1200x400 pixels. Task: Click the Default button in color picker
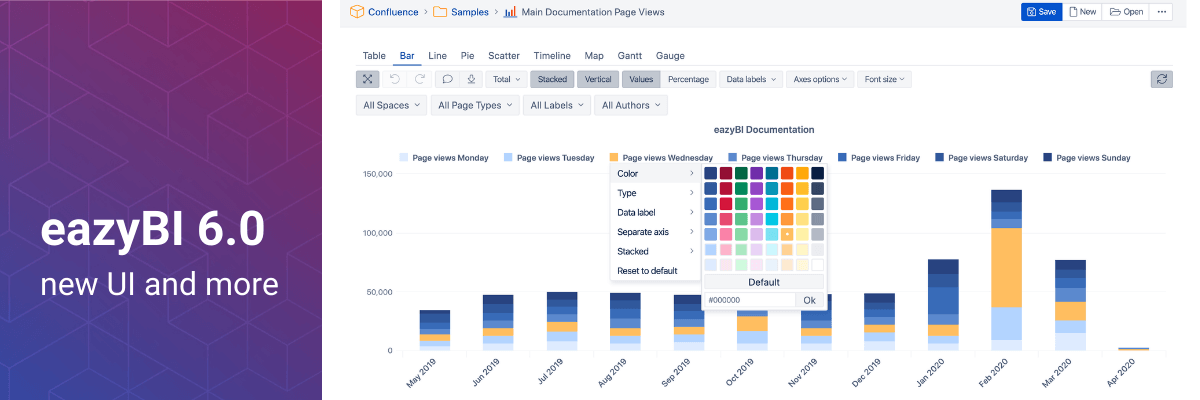pos(764,282)
